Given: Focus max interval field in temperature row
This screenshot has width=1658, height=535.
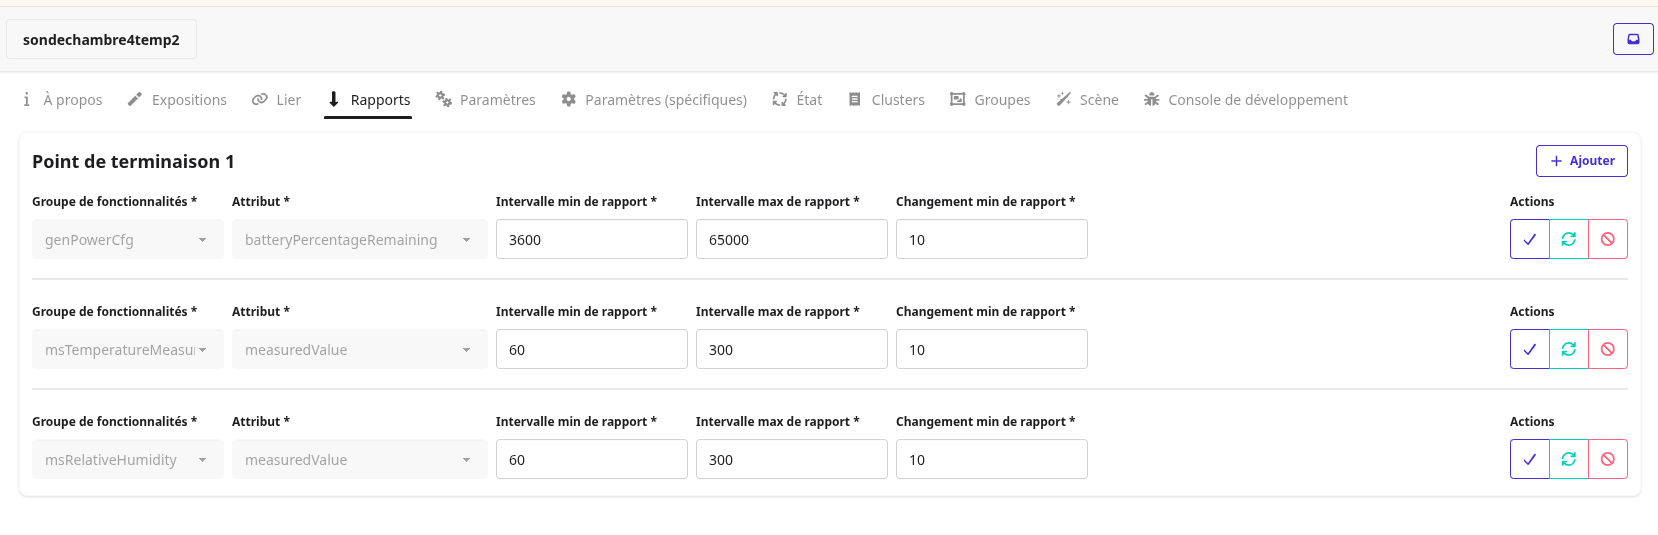Looking at the screenshot, I should coord(792,349).
